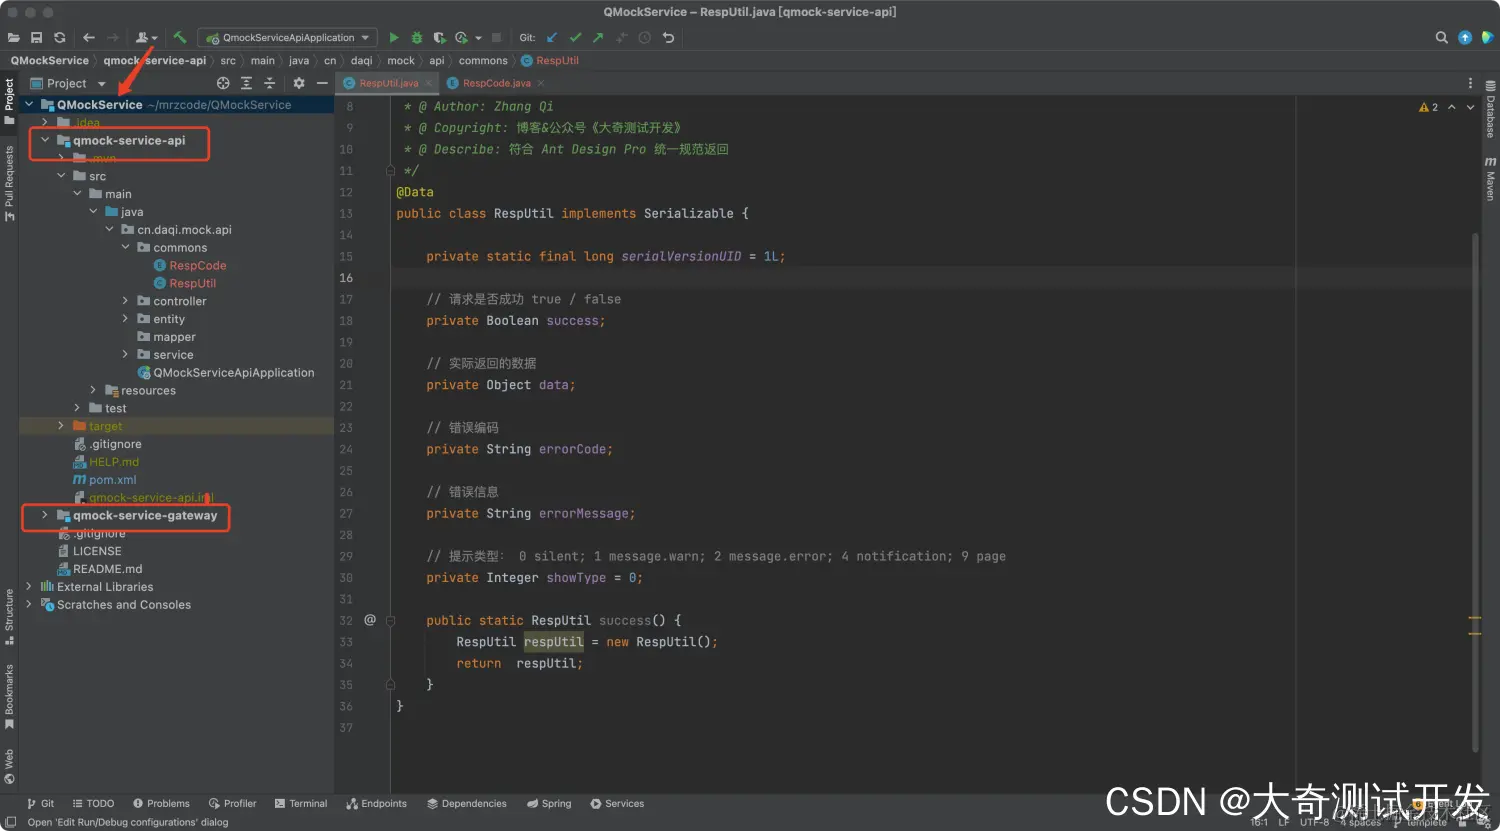Image resolution: width=1500 pixels, height=831 pixels.
Task: Open the run configuration dropdown QmockServiceApiApplication
Action: (x=288, y=38)
